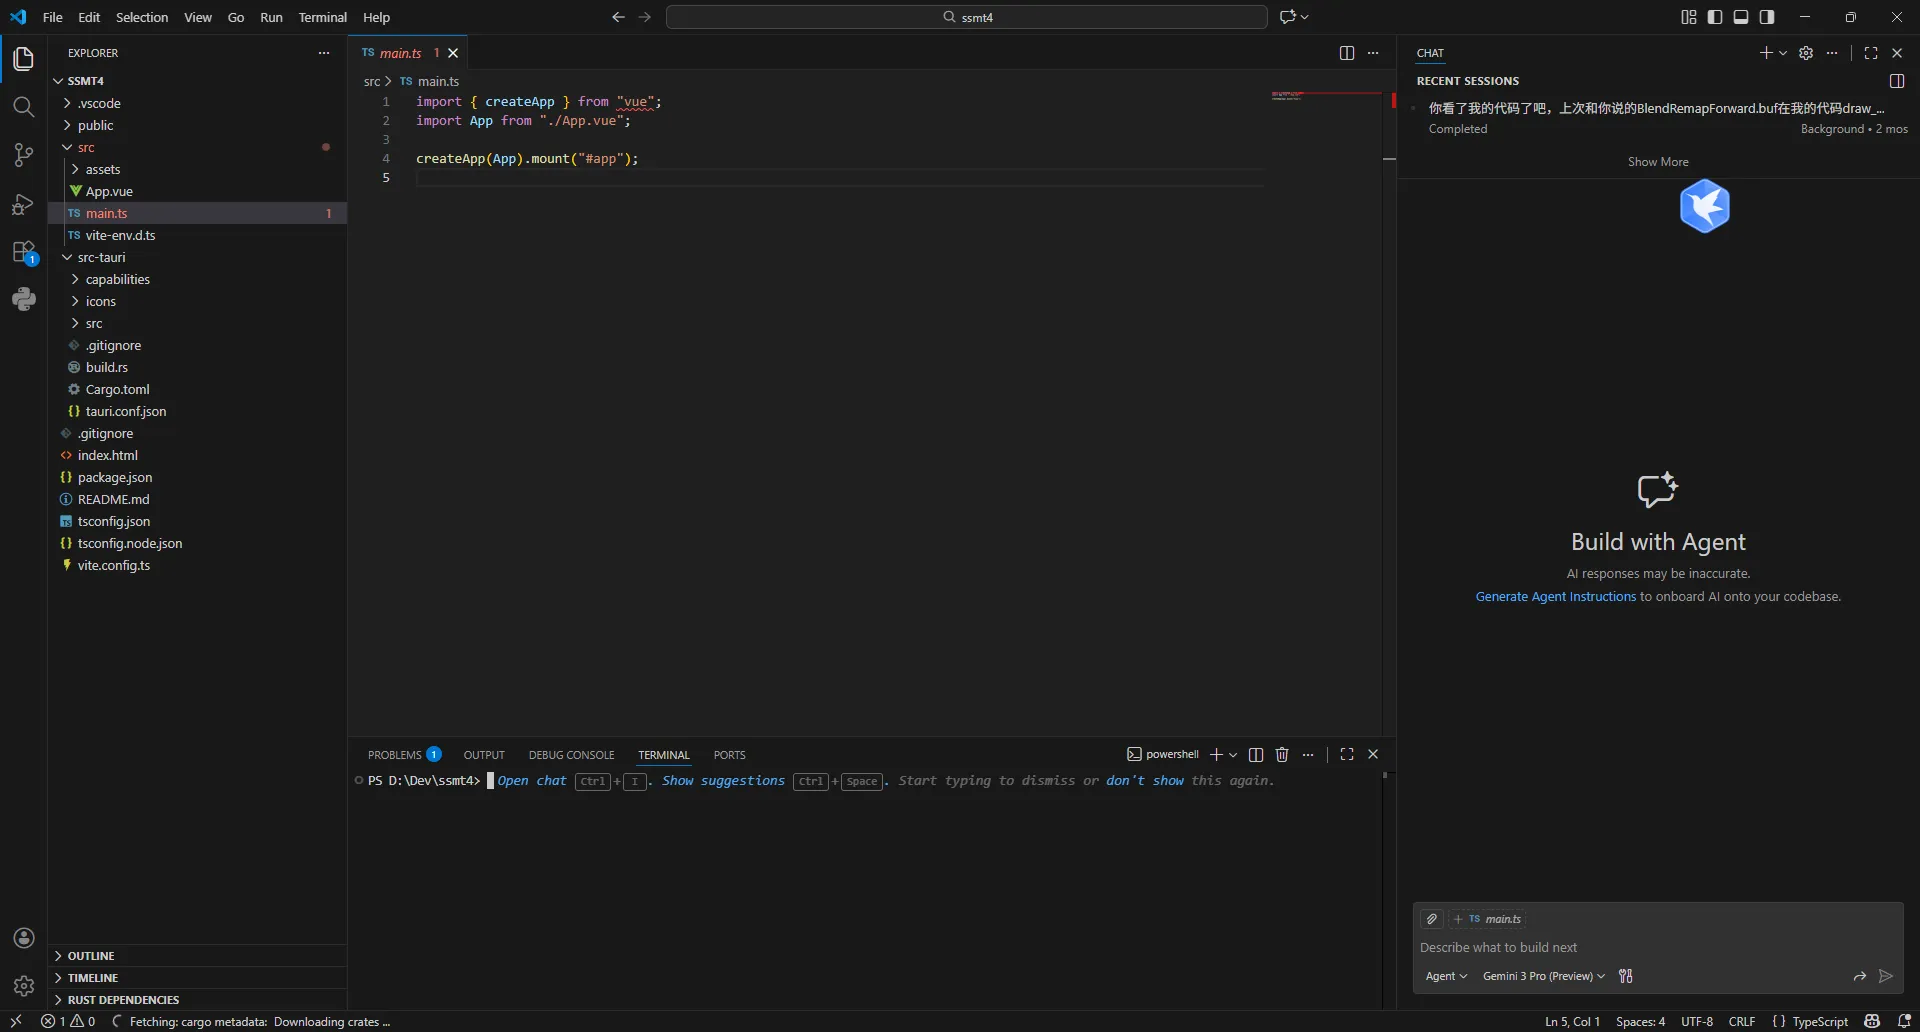Click the attach context paperclip icon
This screenshot has width=1920, height=1032.
pyautogui.click(x=1432, y=919)
